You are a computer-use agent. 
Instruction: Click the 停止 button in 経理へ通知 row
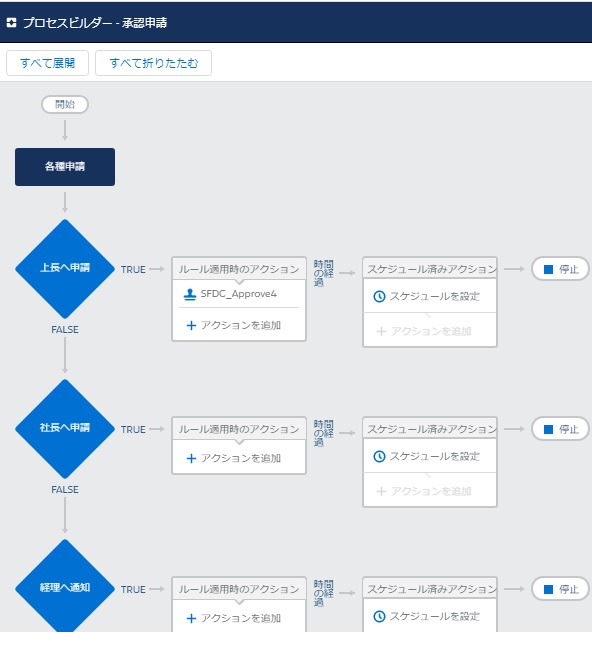(561, 589)
